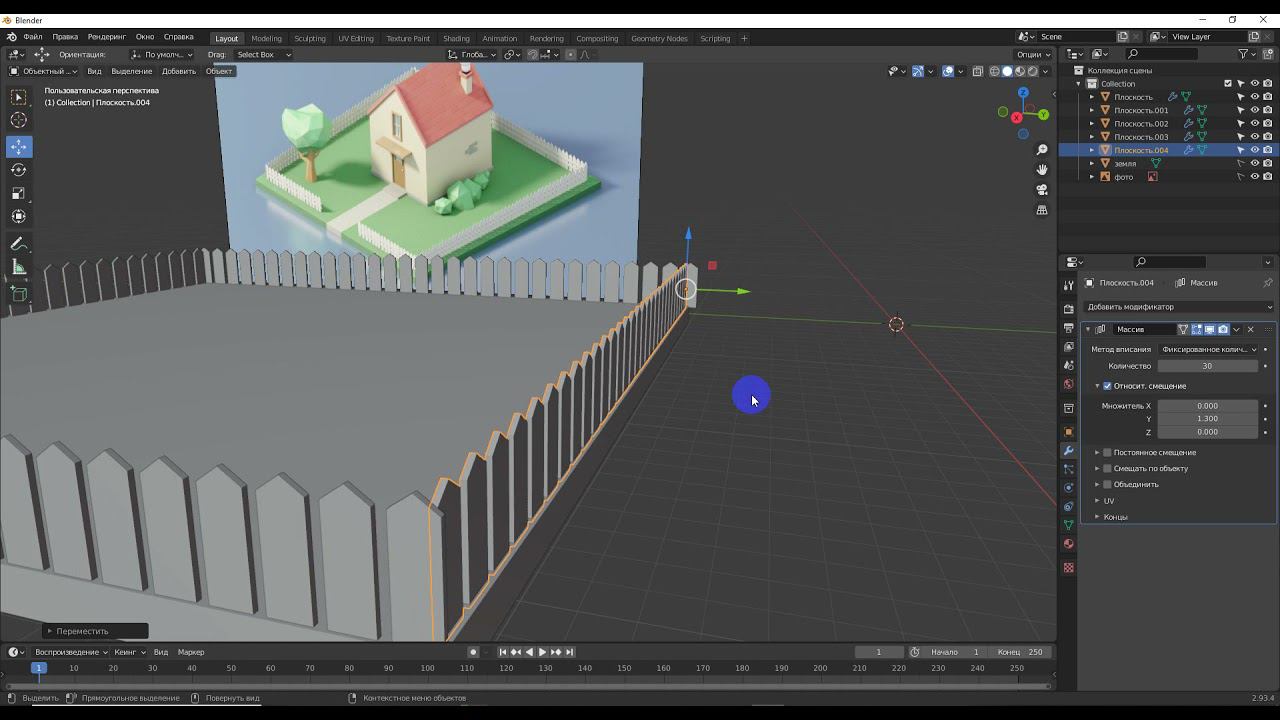Screen dimensions: 1280x720
Task: Toggle visibility of the фото object
Action: coord(1255,177)
